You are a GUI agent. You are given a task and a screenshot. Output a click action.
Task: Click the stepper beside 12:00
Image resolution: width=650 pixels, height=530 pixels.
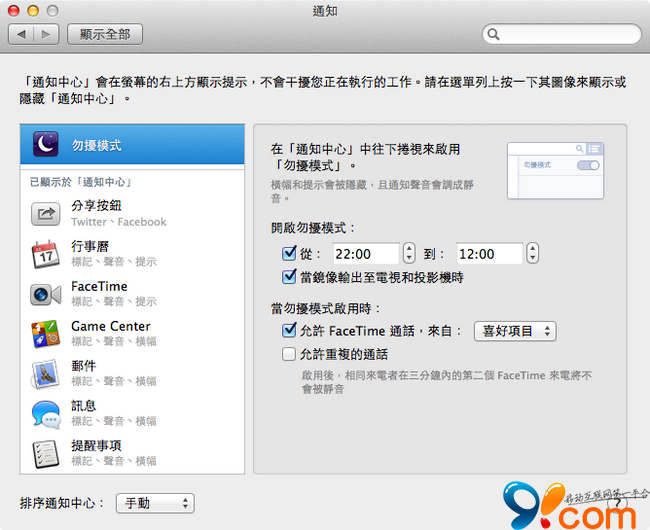(533, 253)
